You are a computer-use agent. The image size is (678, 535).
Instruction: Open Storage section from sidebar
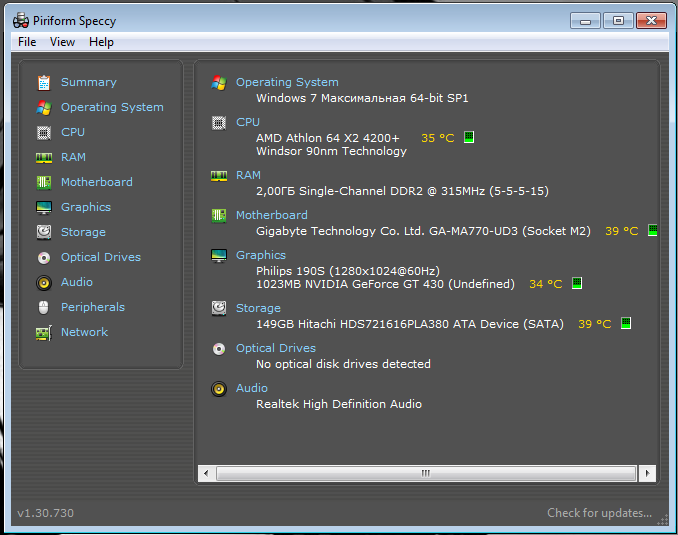coord(83,232)
